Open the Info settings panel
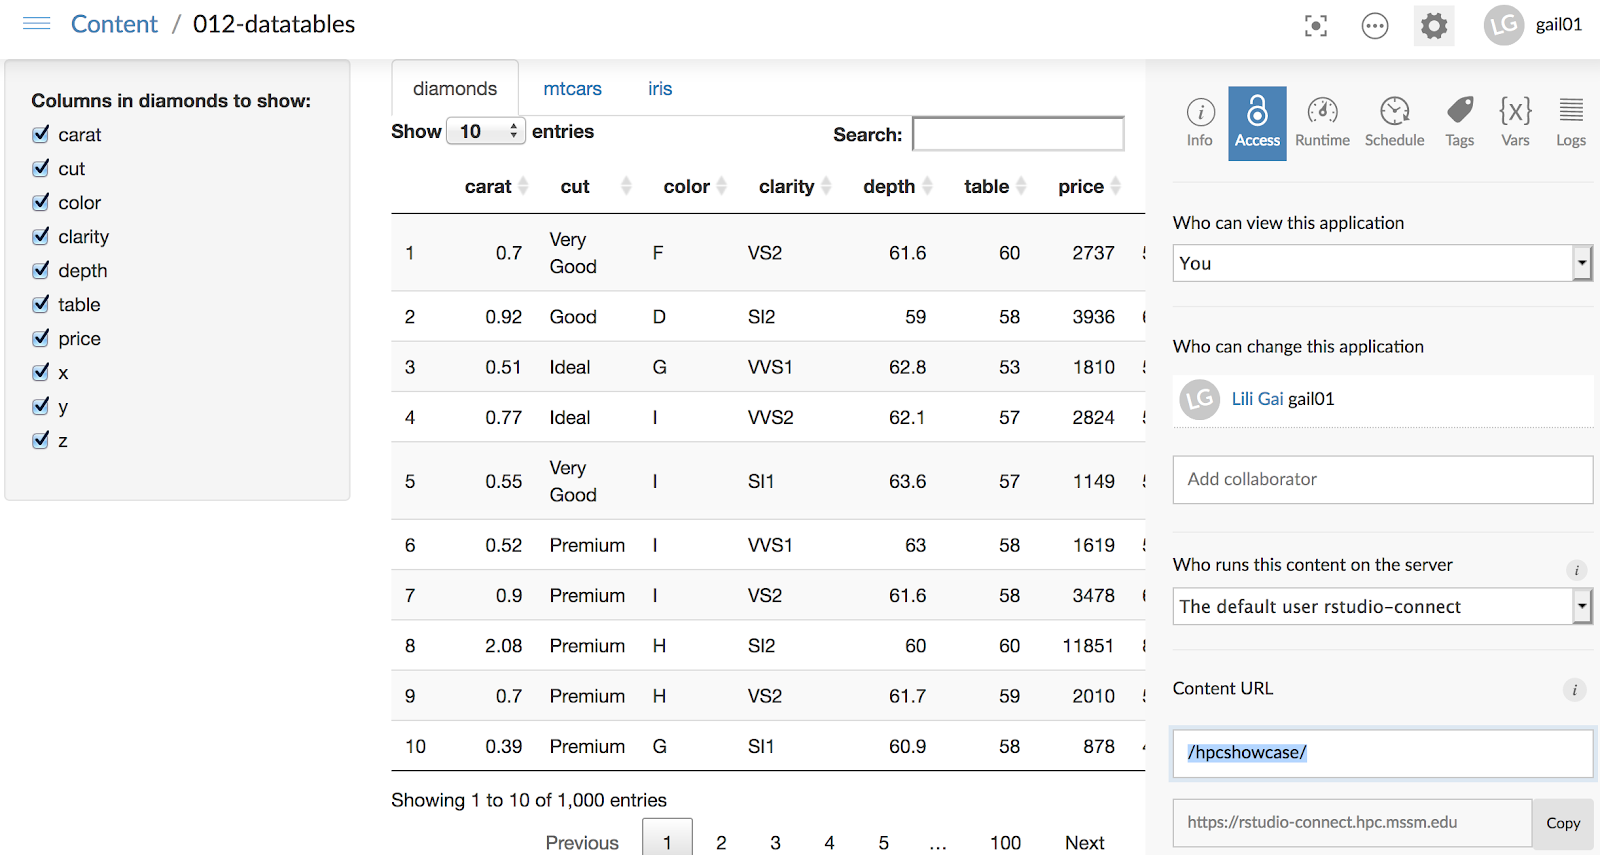The width and height of the screenshot is (1600, 855). tap(1200, 123)
